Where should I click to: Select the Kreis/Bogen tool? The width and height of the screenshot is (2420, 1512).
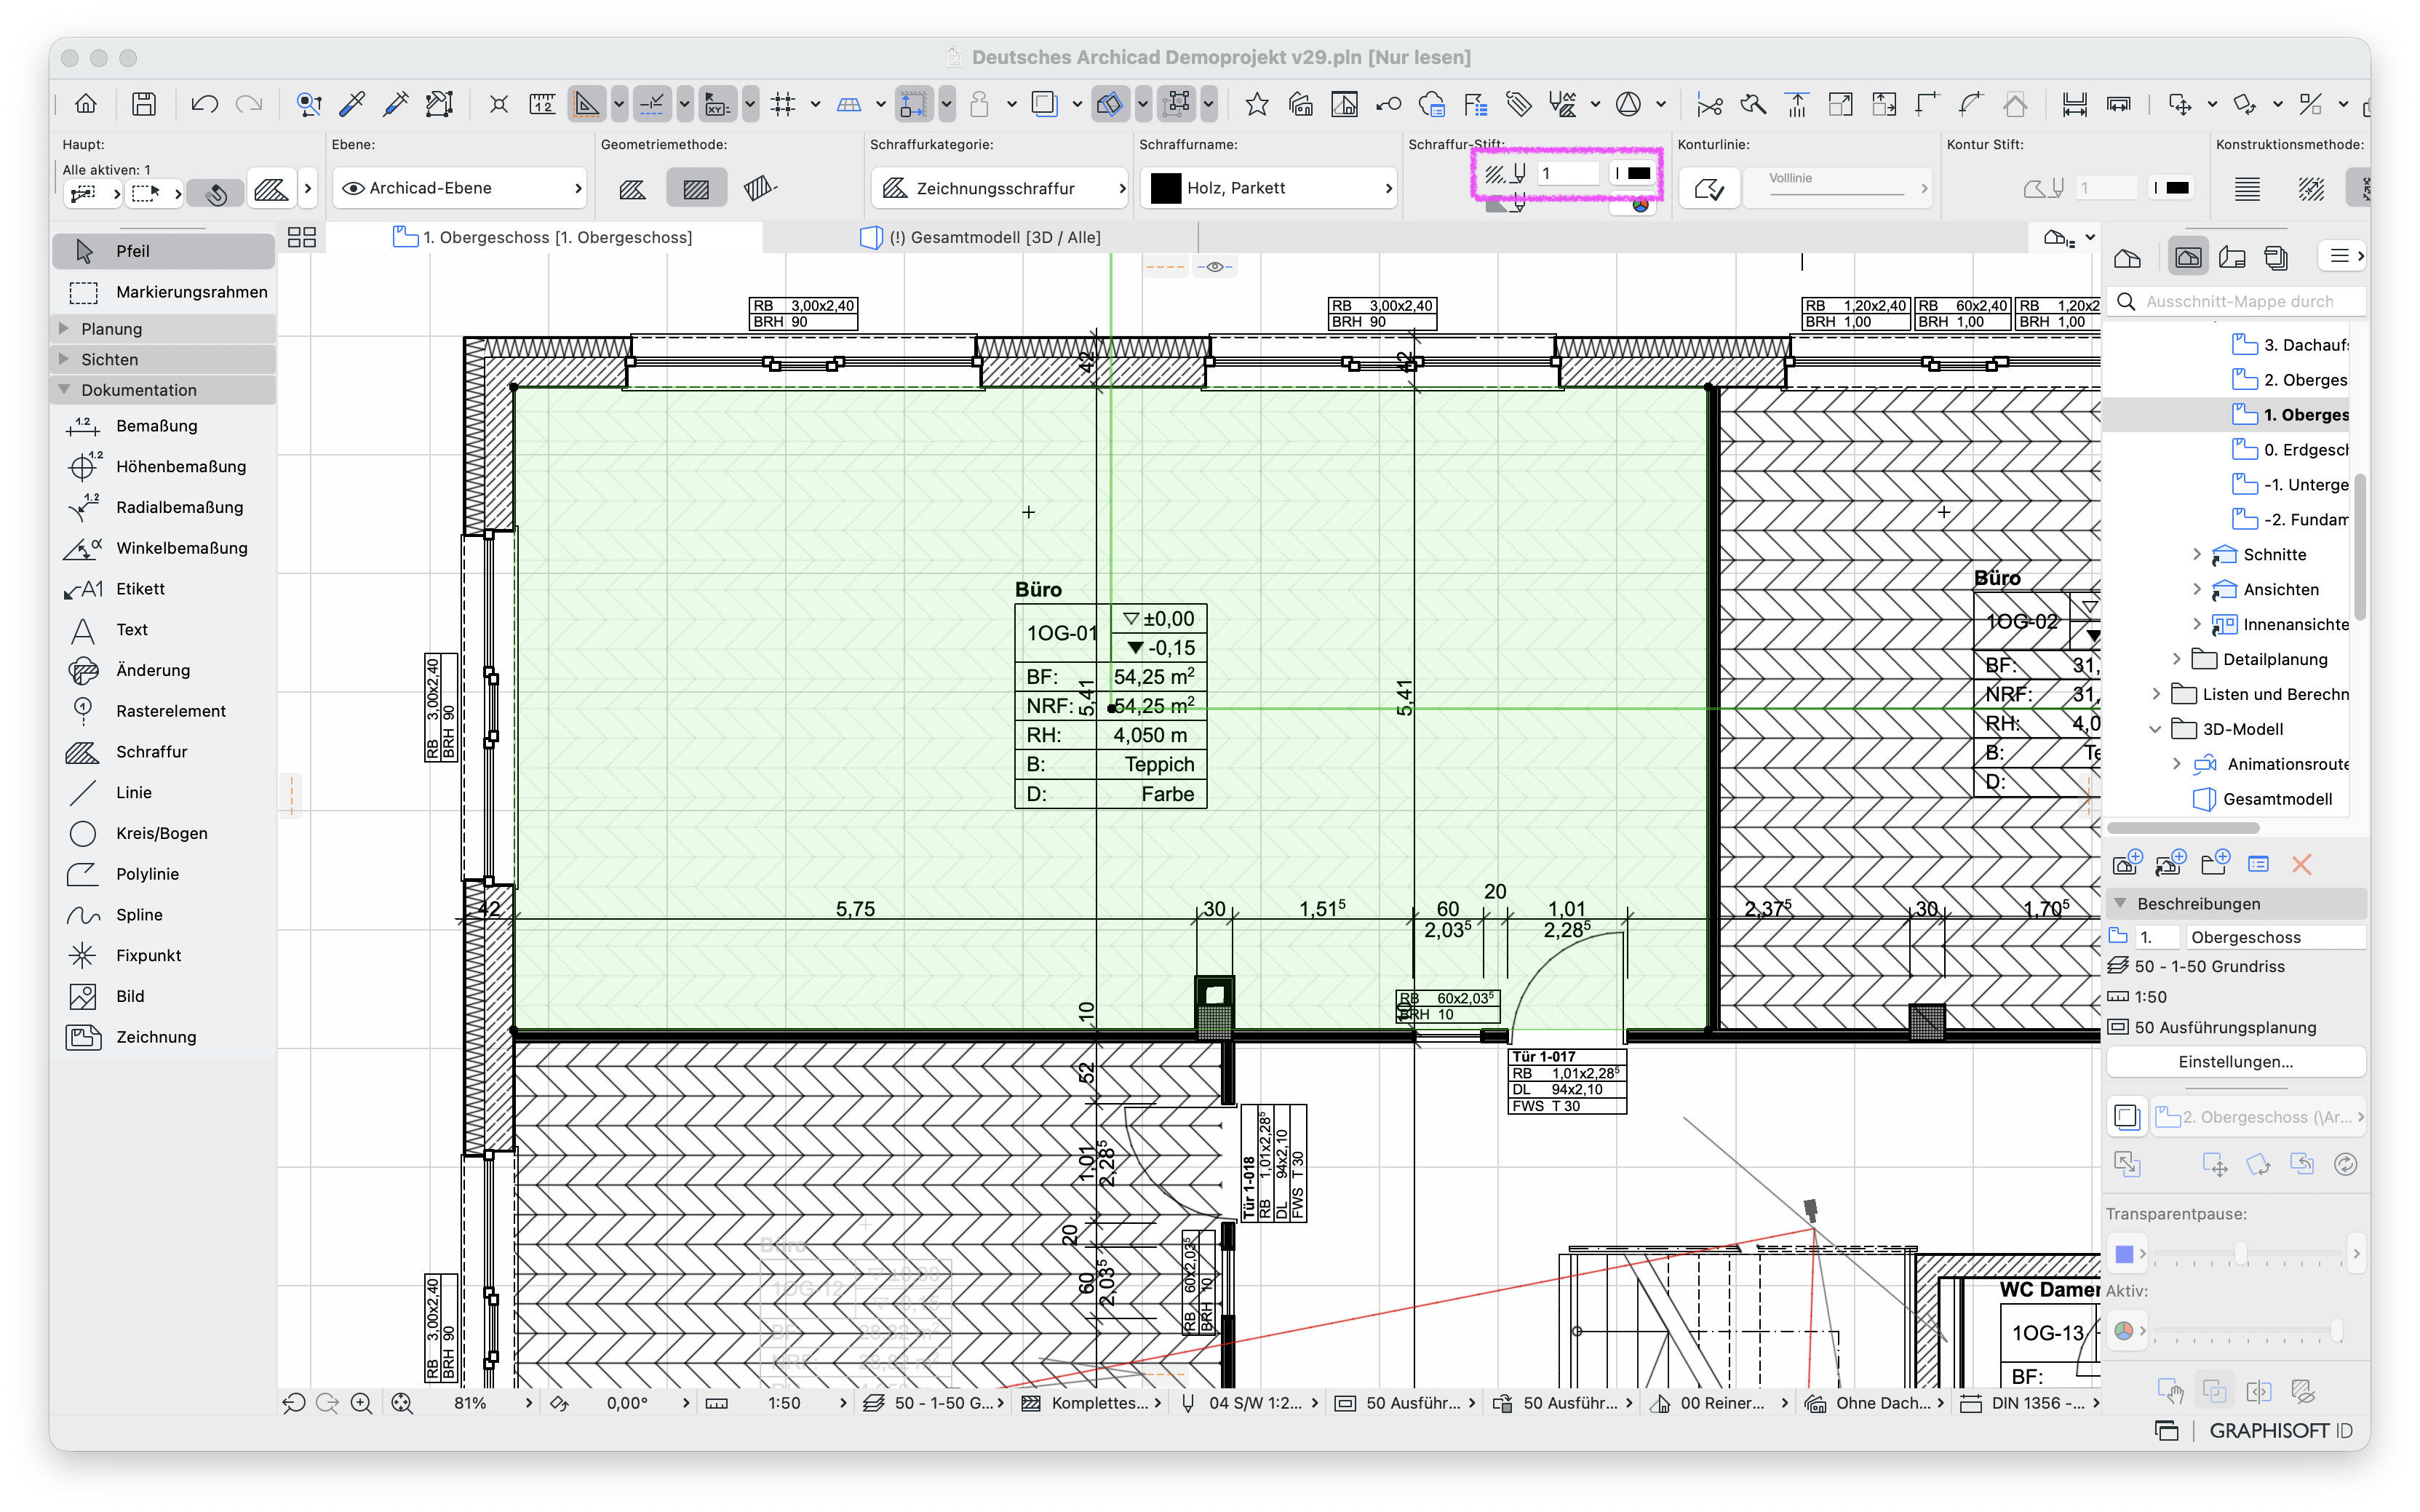164,833
